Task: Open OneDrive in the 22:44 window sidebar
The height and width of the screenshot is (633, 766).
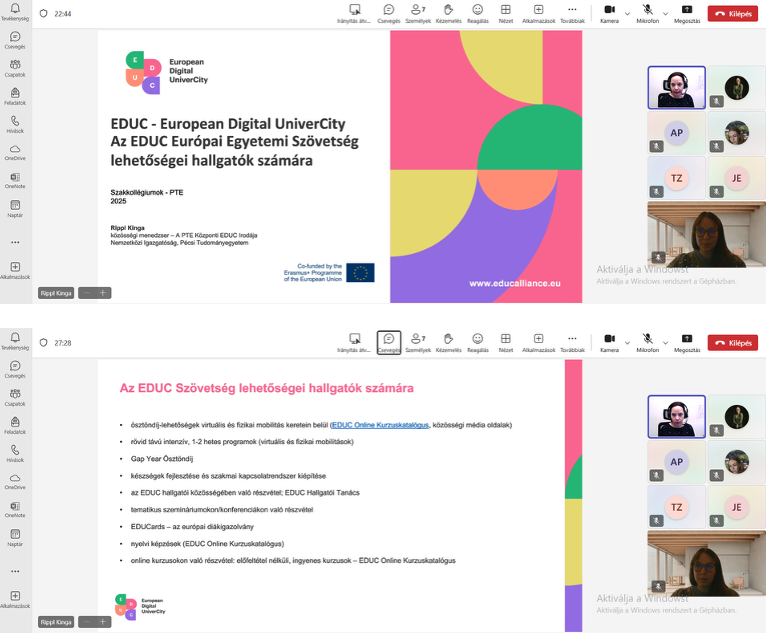Action: (15, 152)
